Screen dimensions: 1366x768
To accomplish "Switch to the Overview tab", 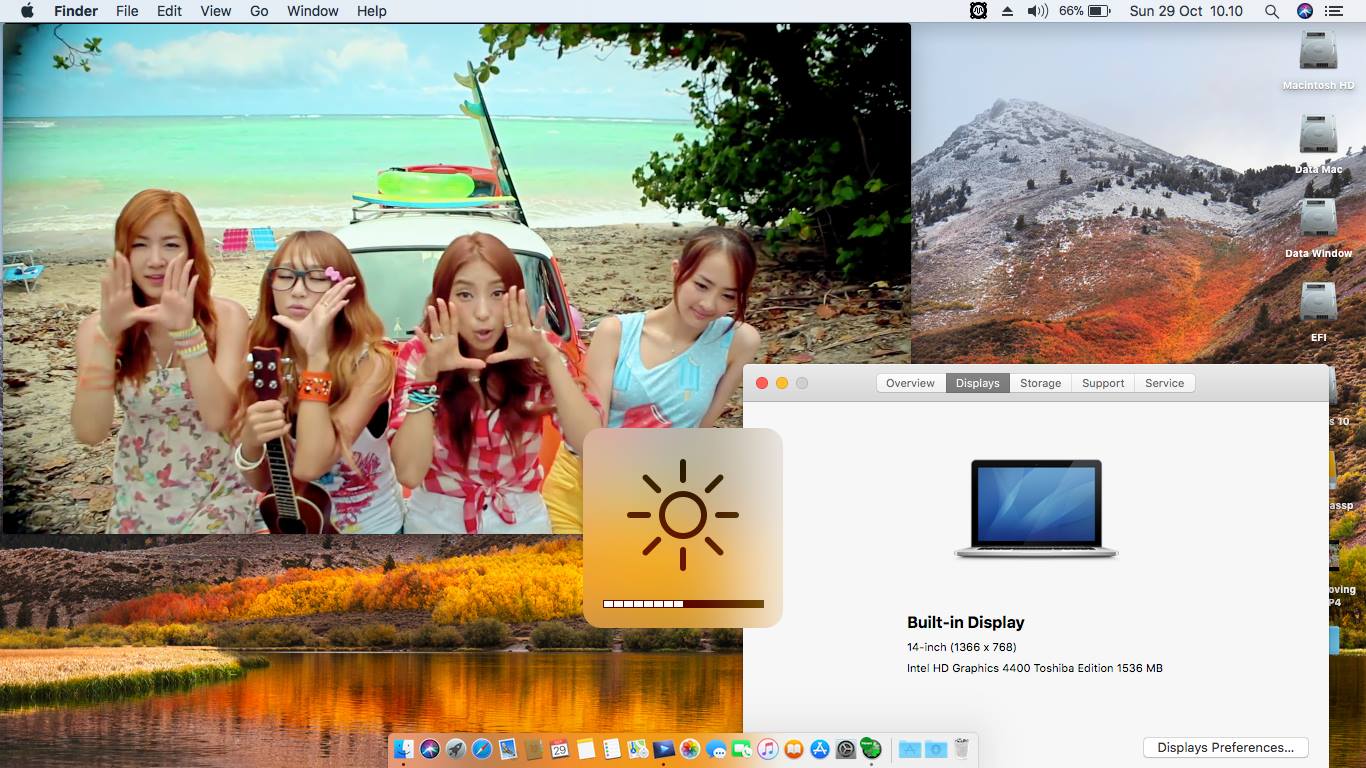I will (x=910, y=383).
